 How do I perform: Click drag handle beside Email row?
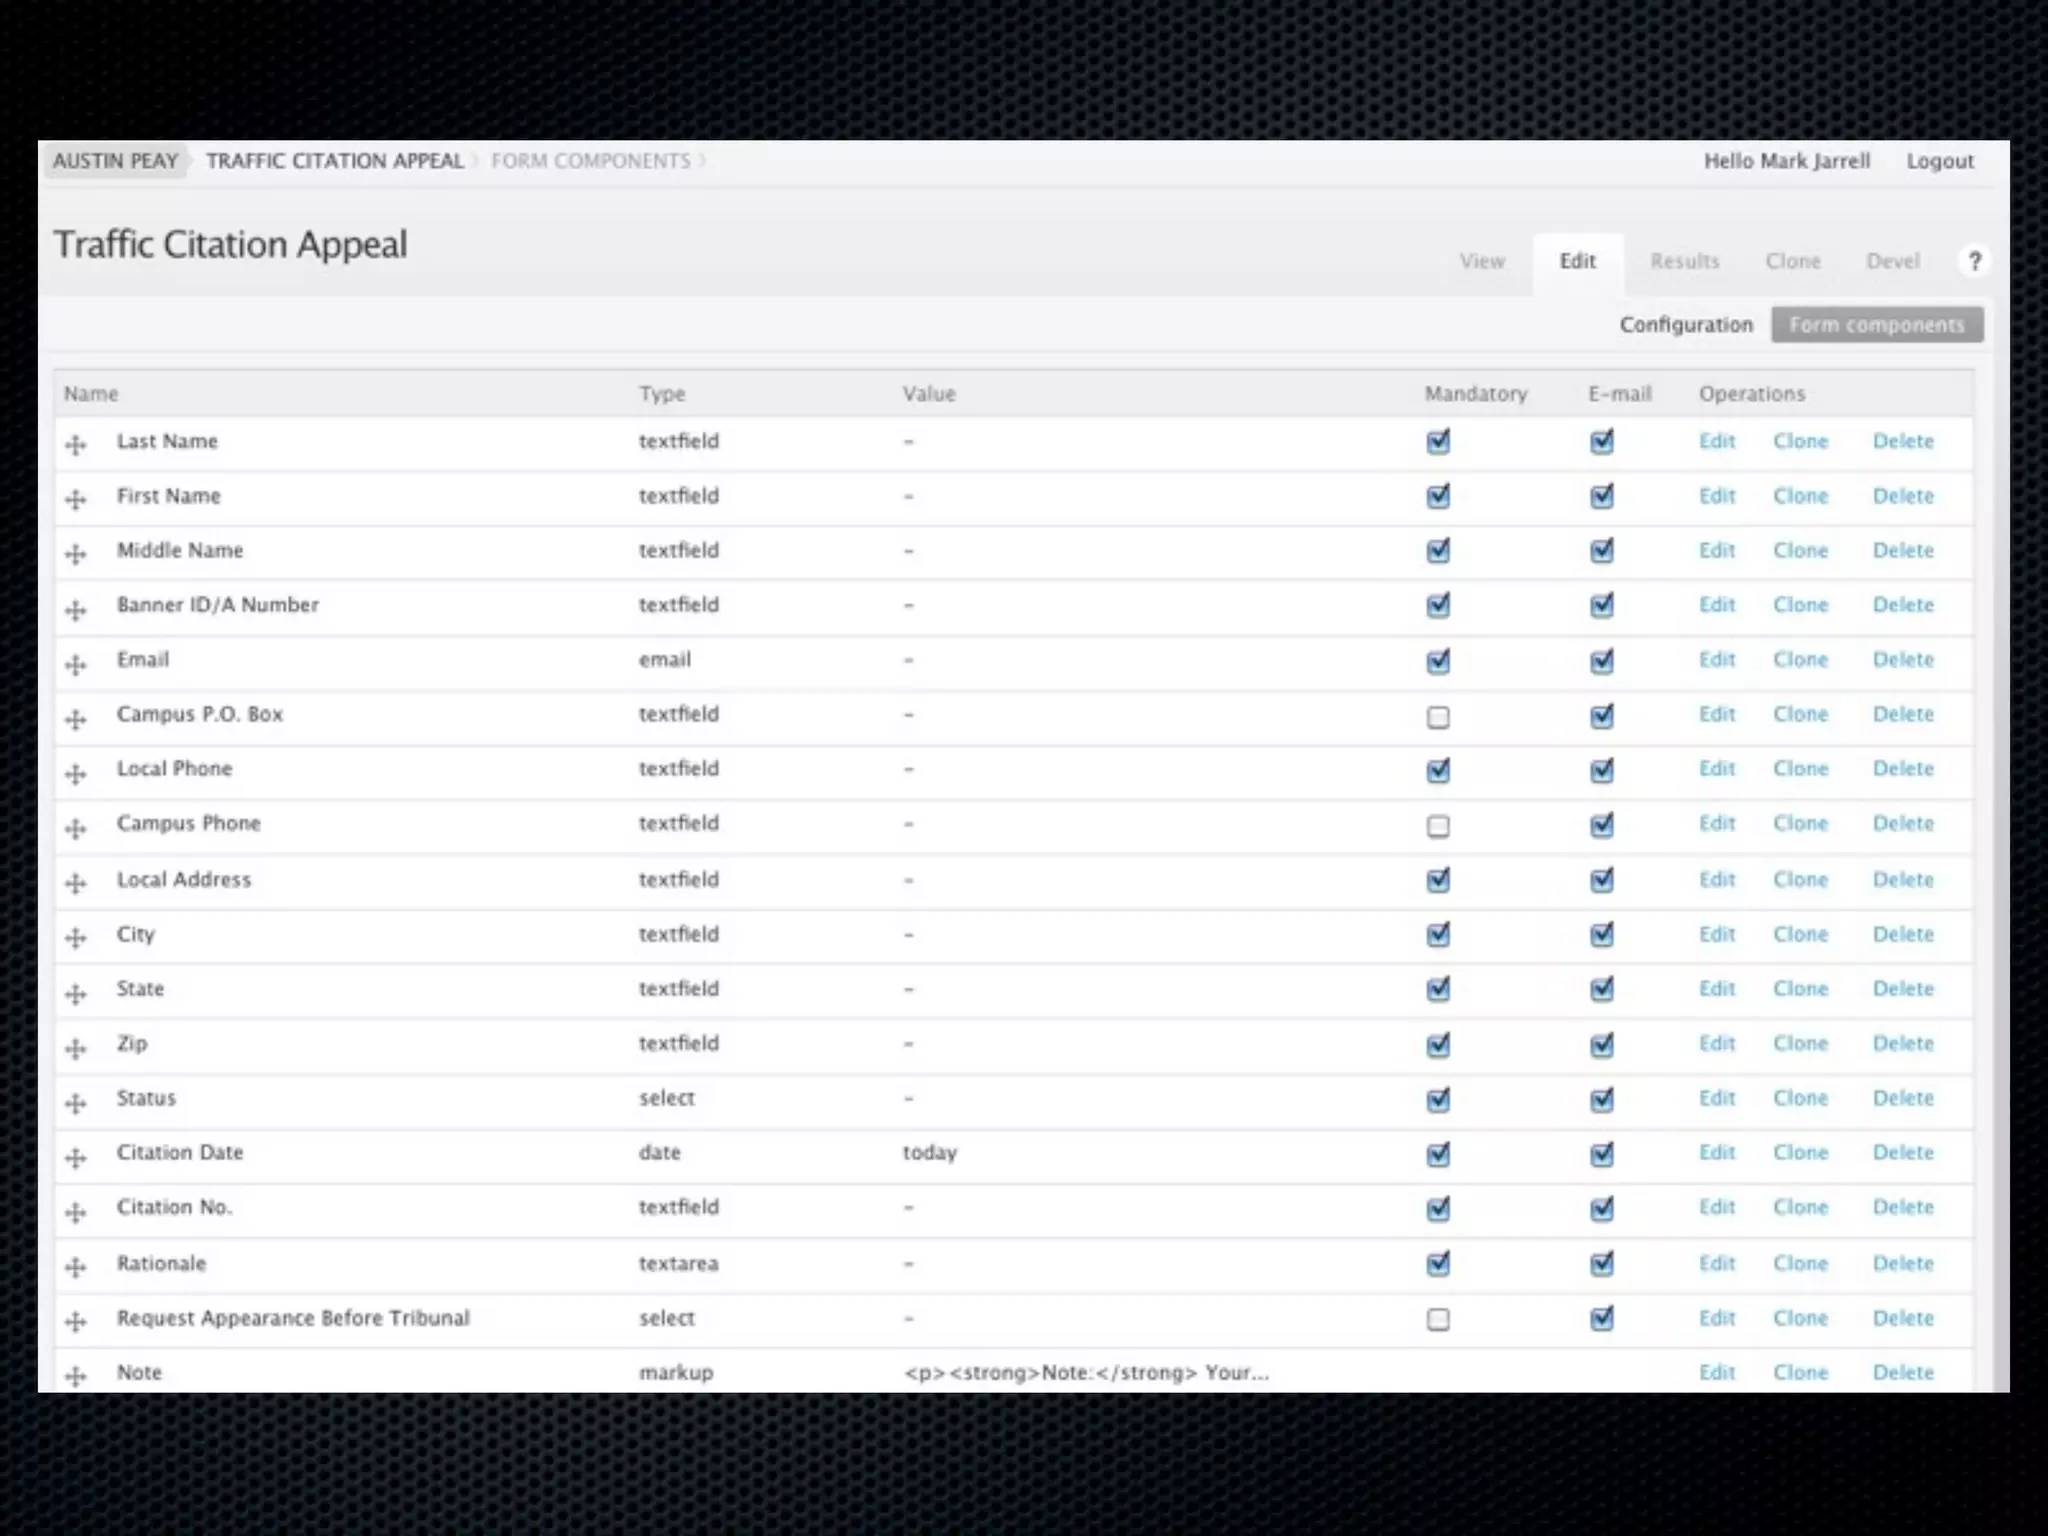(x=76, y=664)
